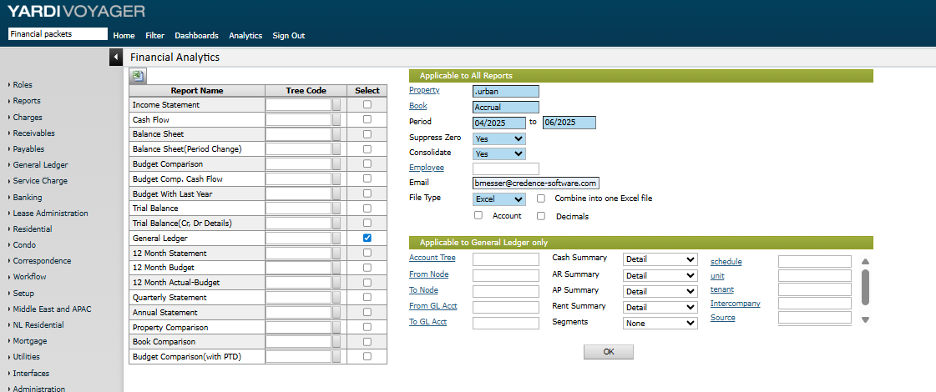Open tree code lookup for General Ledger
Screen dimensions: 936x392
point(337,238)
